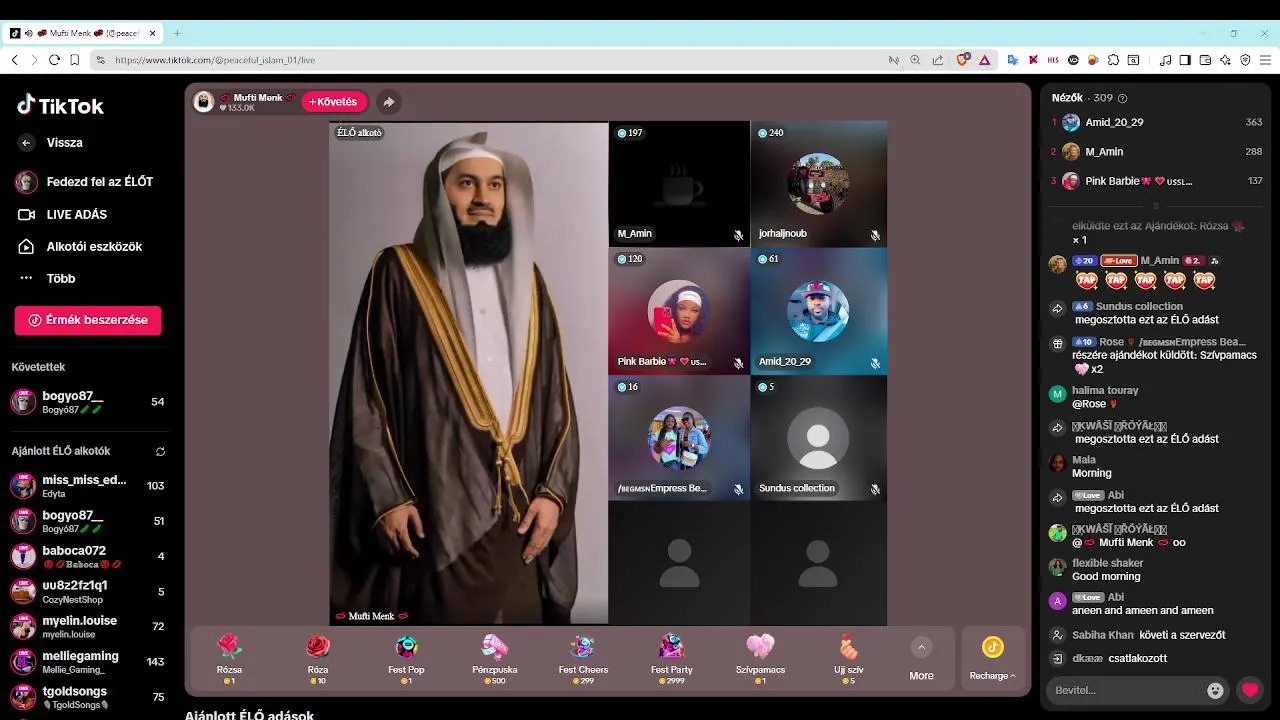Viewport: 1280px width, 720px height.
Task: Send the Pénzpuska gift
Action: point(495,658)
